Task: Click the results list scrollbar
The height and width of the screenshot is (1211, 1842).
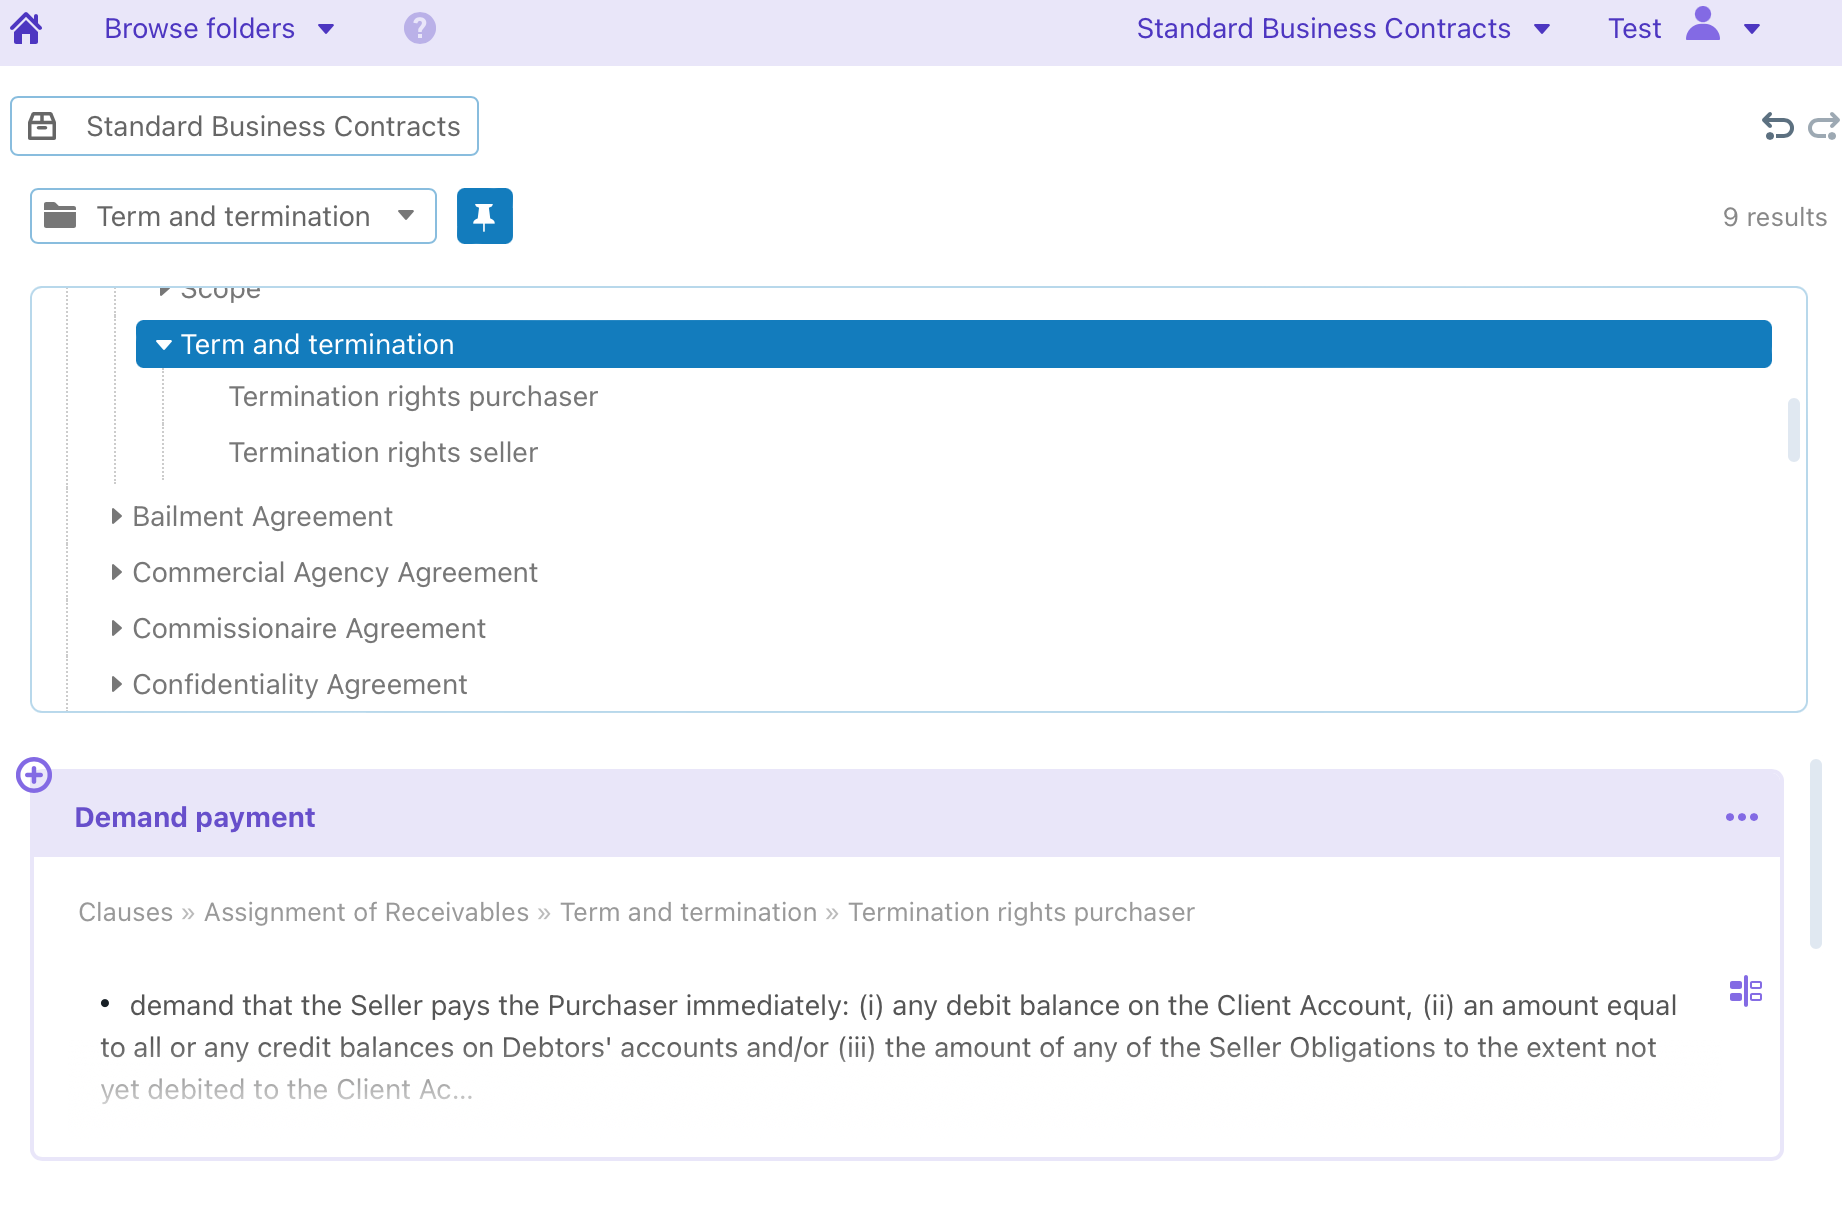Action: point(1816,853)
